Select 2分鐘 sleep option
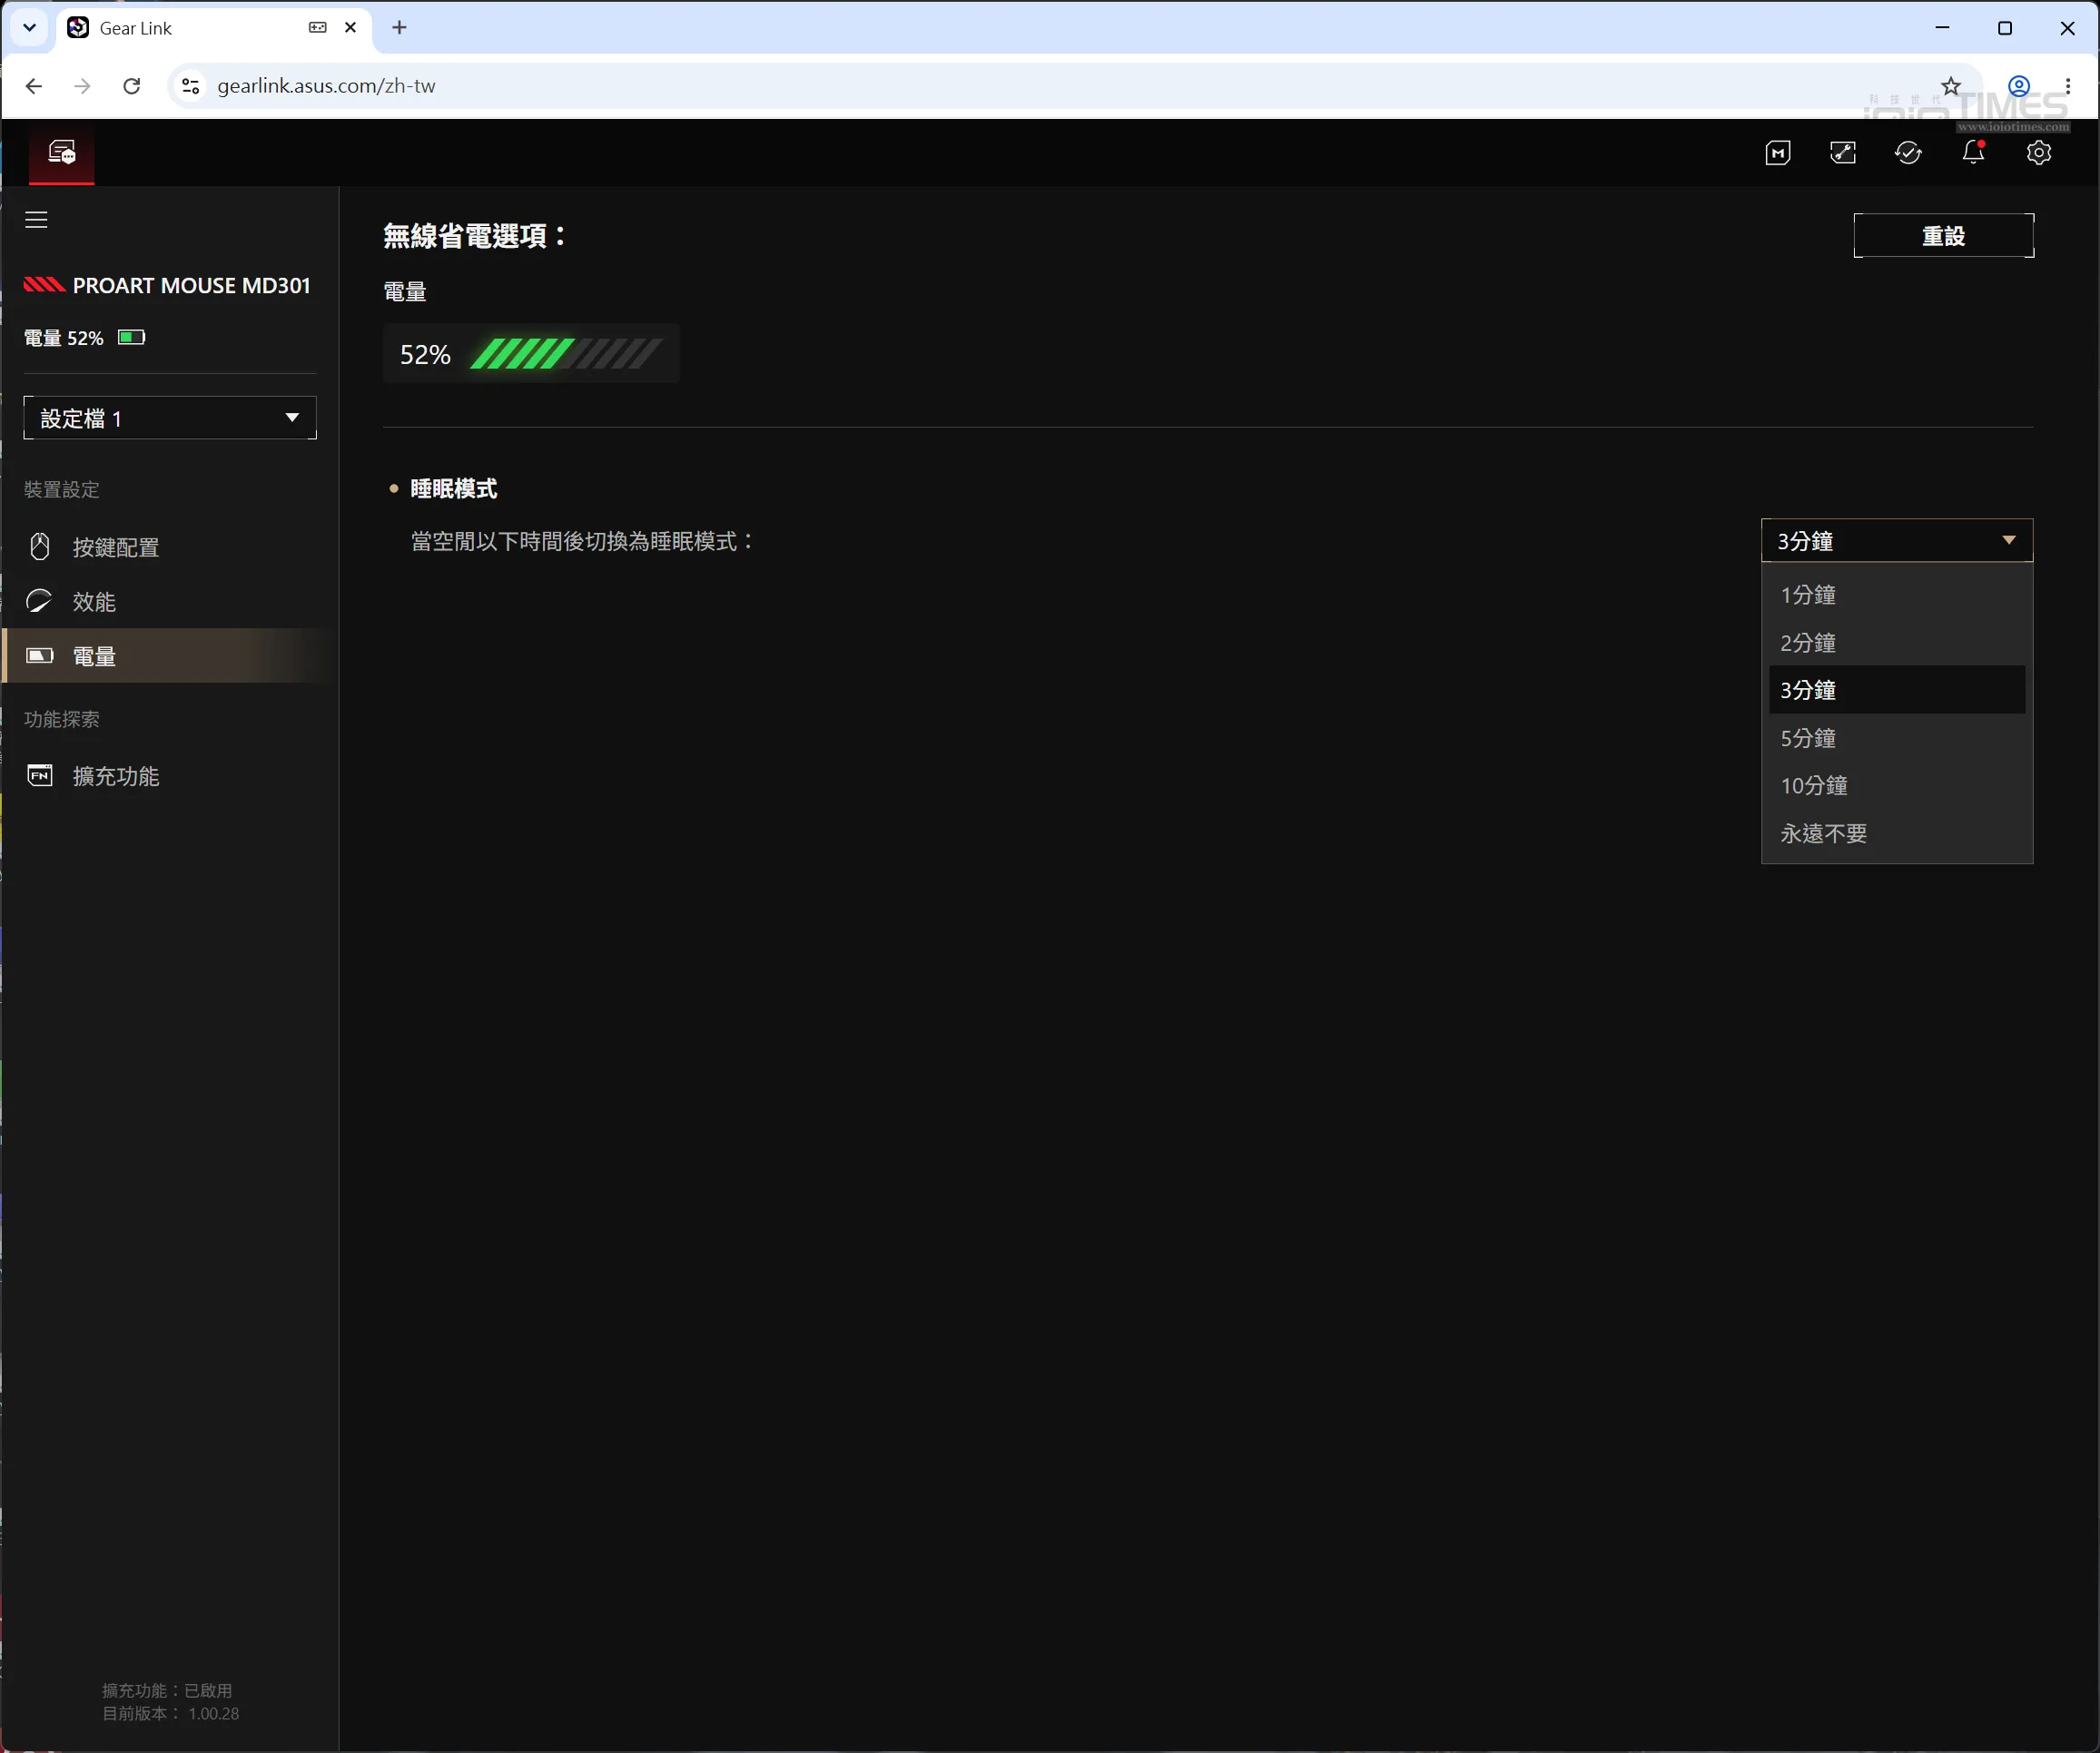 pos(1897,643)
